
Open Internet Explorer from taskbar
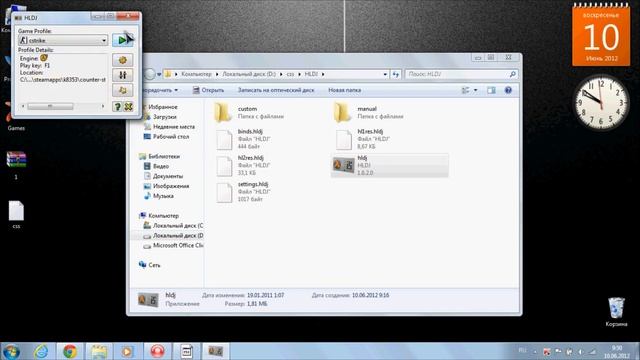coord(41,351)
